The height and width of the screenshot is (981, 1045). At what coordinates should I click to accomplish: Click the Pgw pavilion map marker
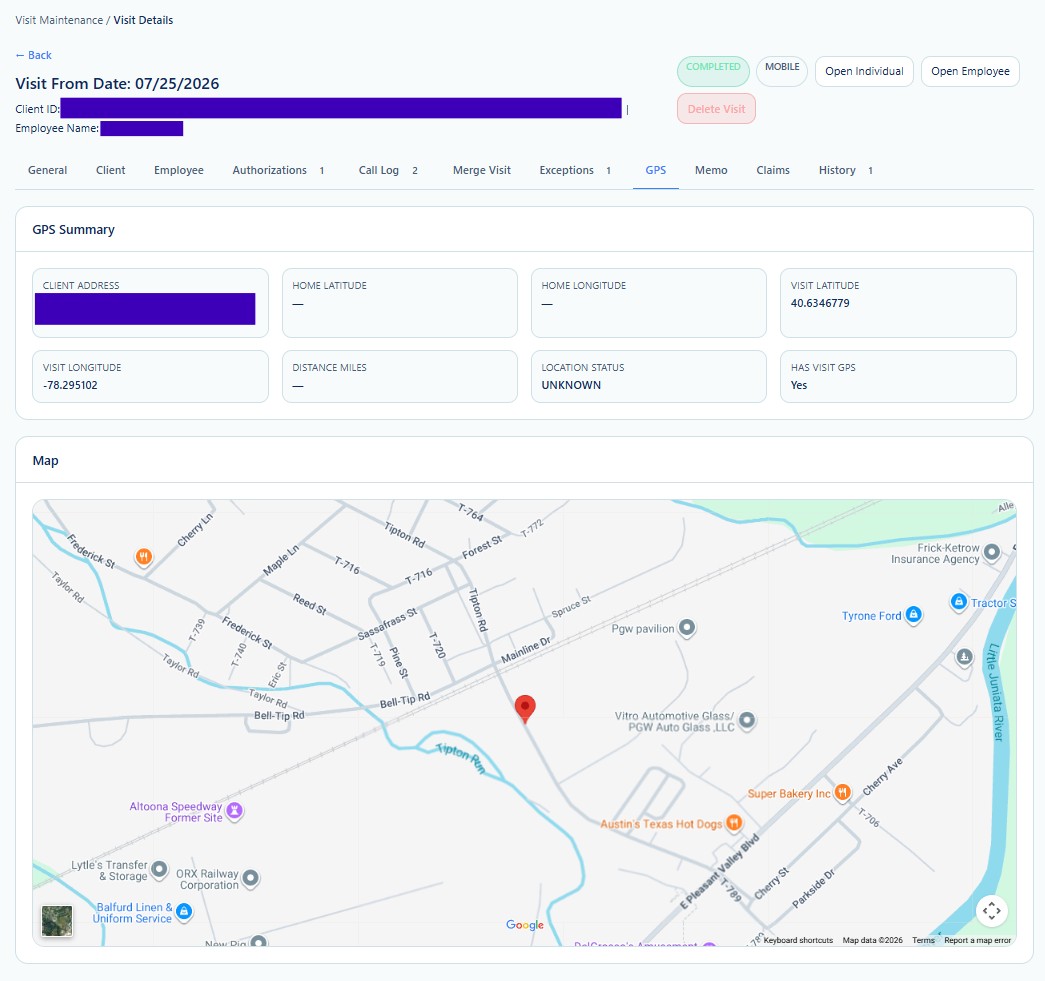686,628
